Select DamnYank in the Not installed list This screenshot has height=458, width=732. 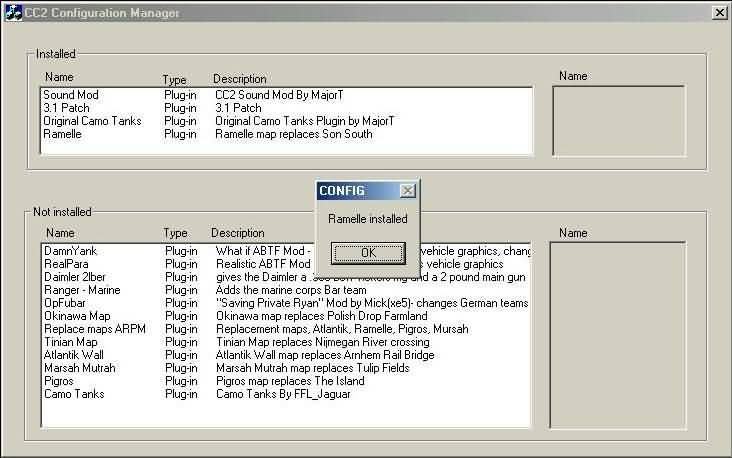[x=70, y=250]
